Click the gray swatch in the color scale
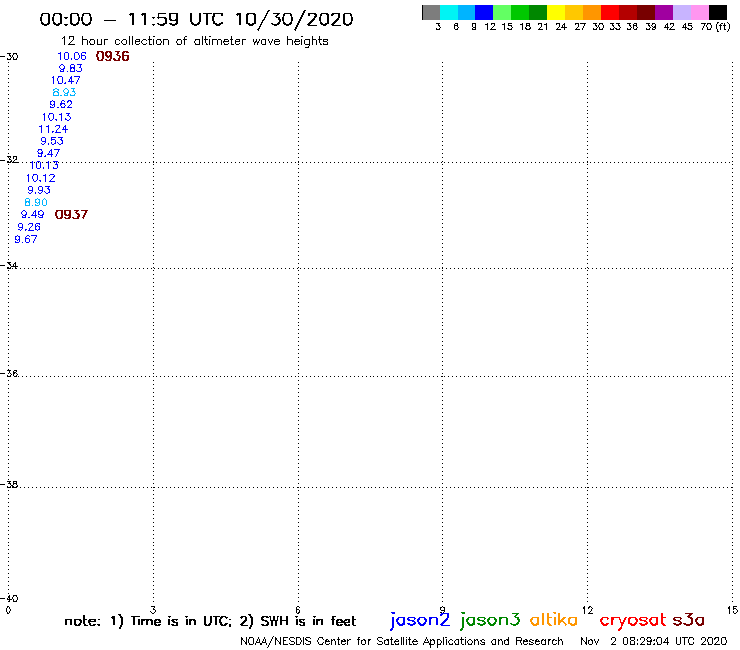740x650 pixels. [x=431, y=12]
